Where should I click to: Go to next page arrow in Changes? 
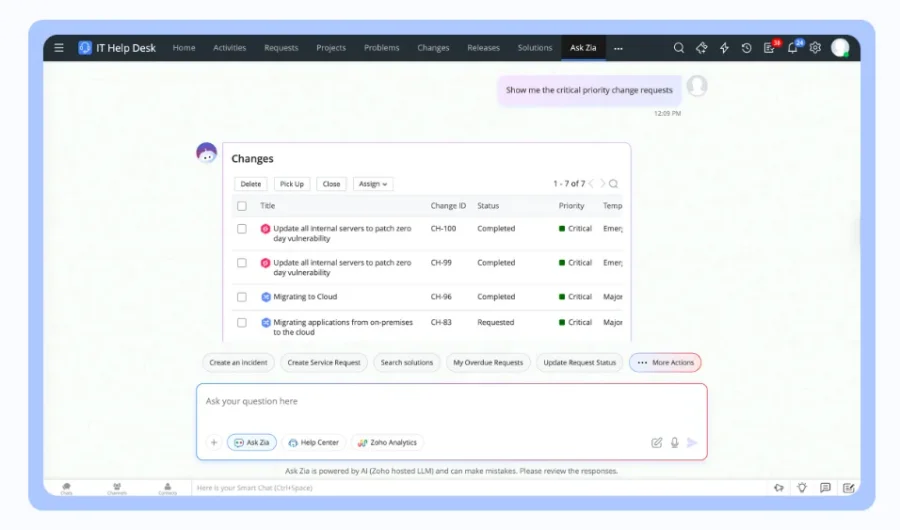(x=603, y=184)
